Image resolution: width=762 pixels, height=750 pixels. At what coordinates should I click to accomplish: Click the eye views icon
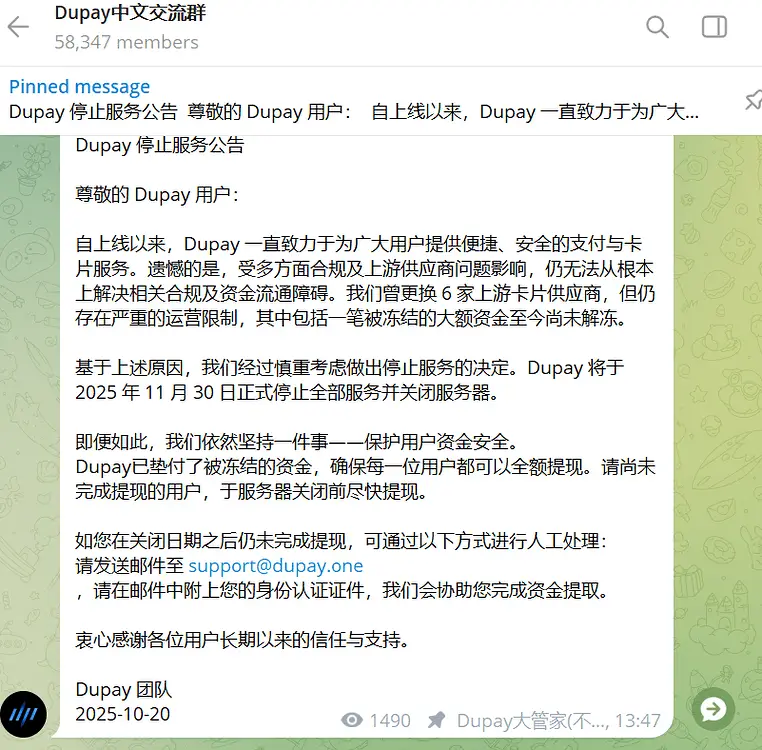352,720
